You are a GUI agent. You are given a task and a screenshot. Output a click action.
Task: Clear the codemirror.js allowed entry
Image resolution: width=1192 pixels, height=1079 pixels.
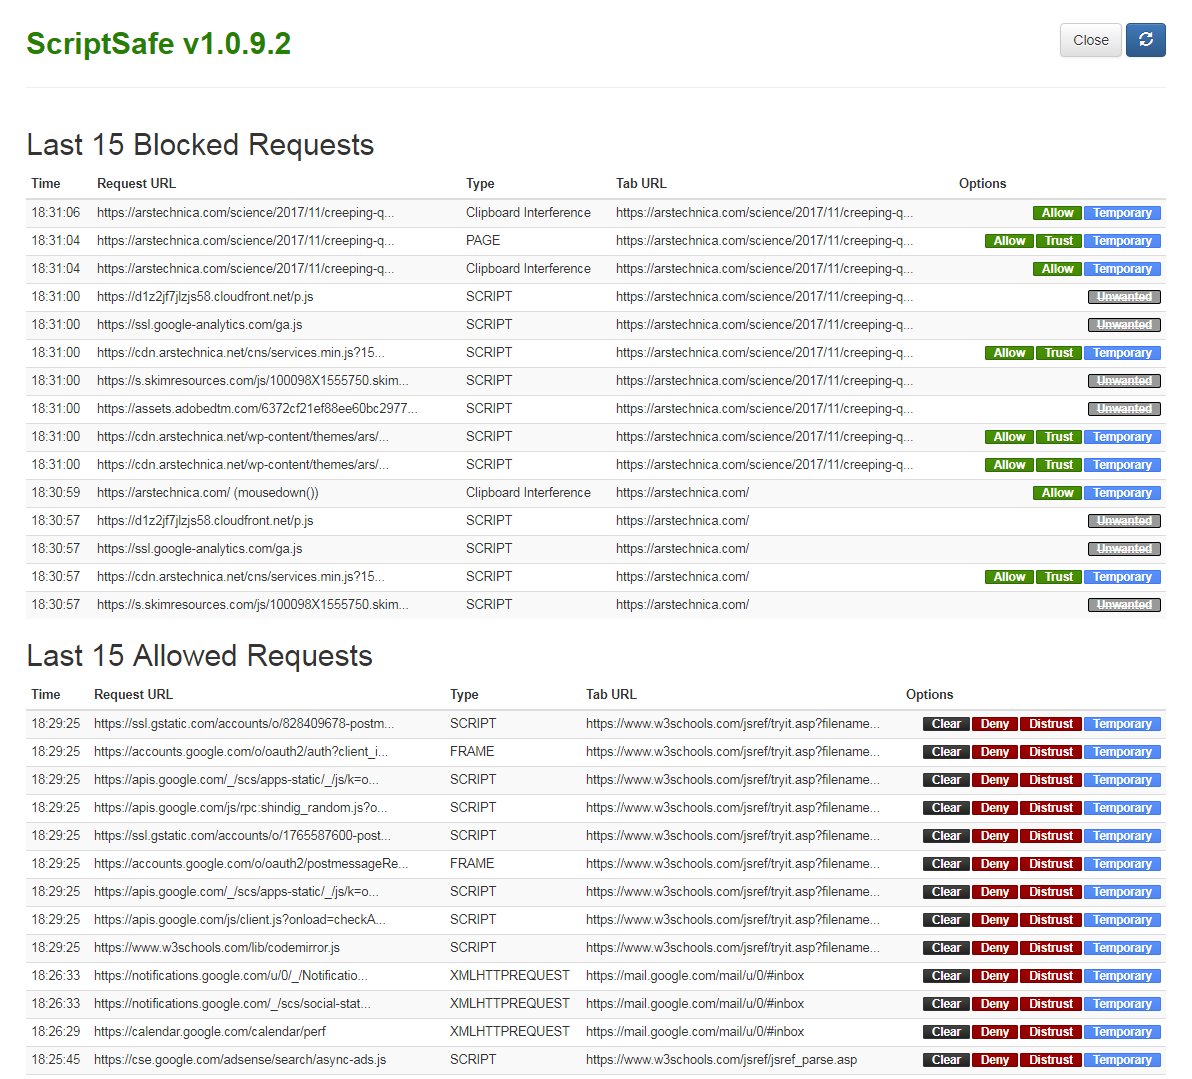coord(945,947)
